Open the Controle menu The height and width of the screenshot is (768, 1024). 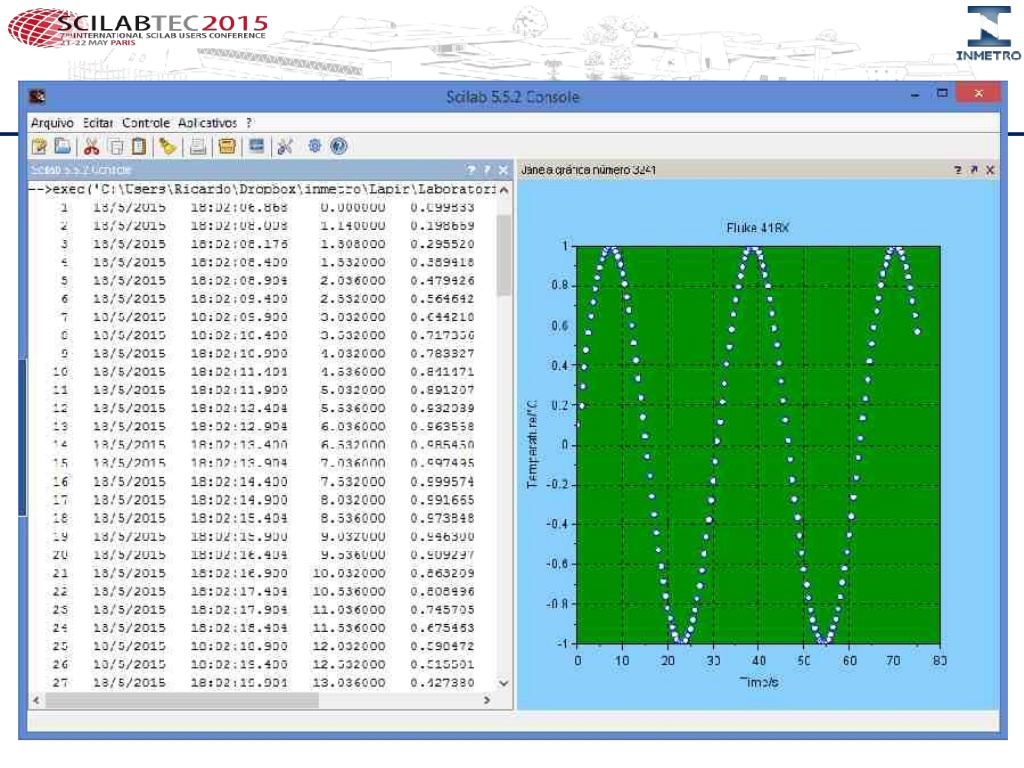[146, 123]
